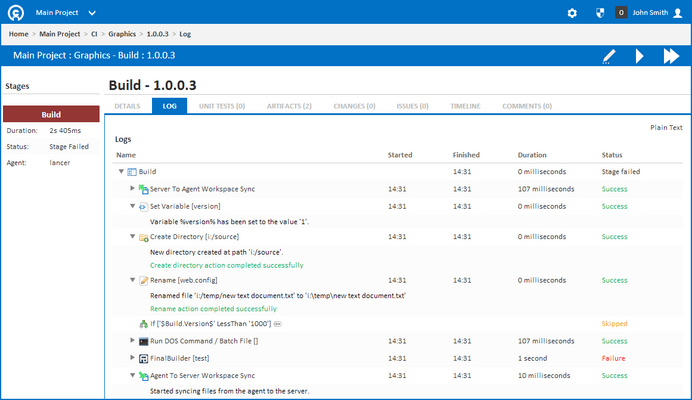
Task: Click the Plain Text link
Action: point(666,127)
